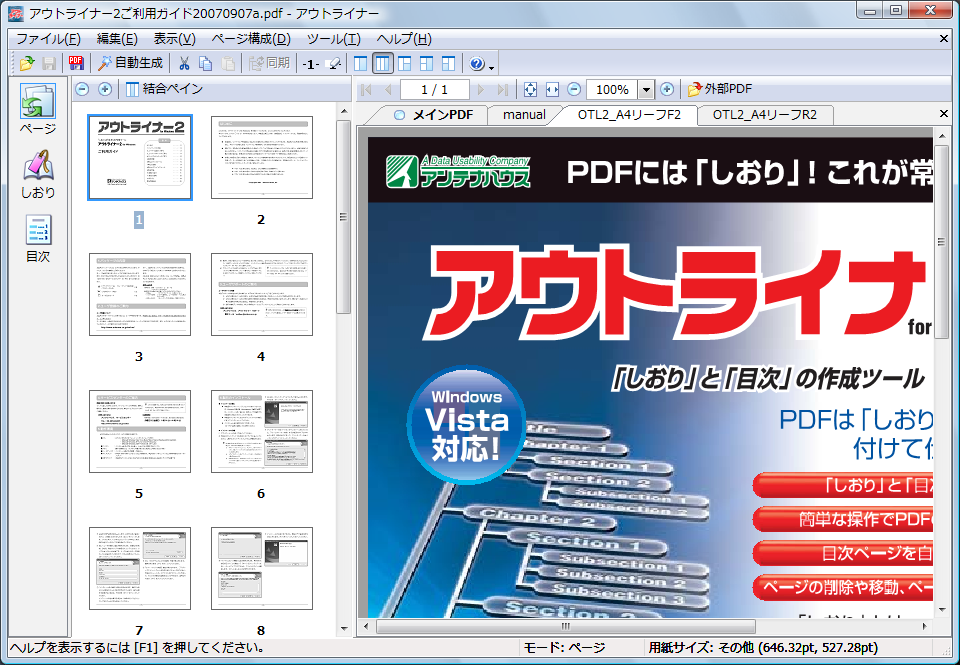The width and height of the screenshot is (960, 665).
Task: Click the 結合ペイン button
Action: coord(164,89)
